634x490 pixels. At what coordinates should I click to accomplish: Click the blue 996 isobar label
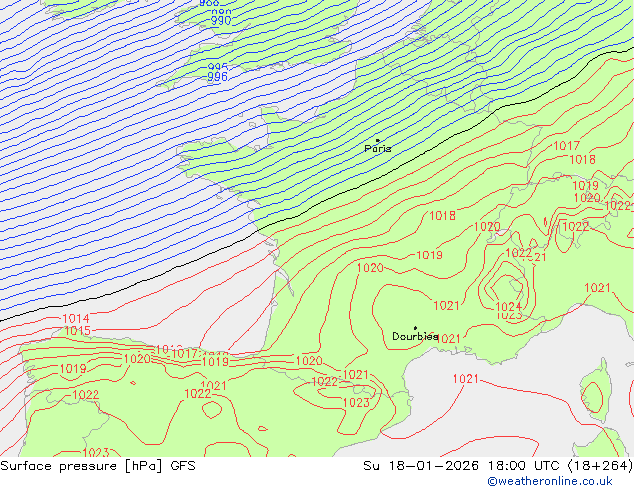coord(218,77)
